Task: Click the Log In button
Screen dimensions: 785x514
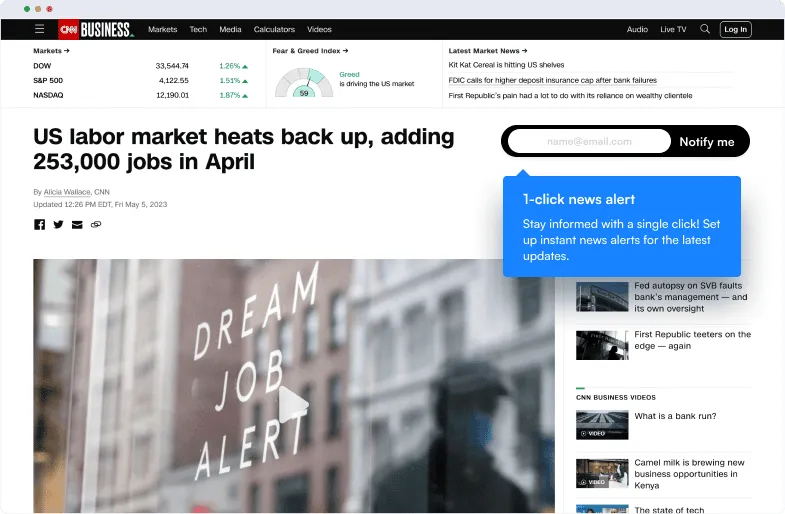Action: pyautogui.click(x=735, y=30)
